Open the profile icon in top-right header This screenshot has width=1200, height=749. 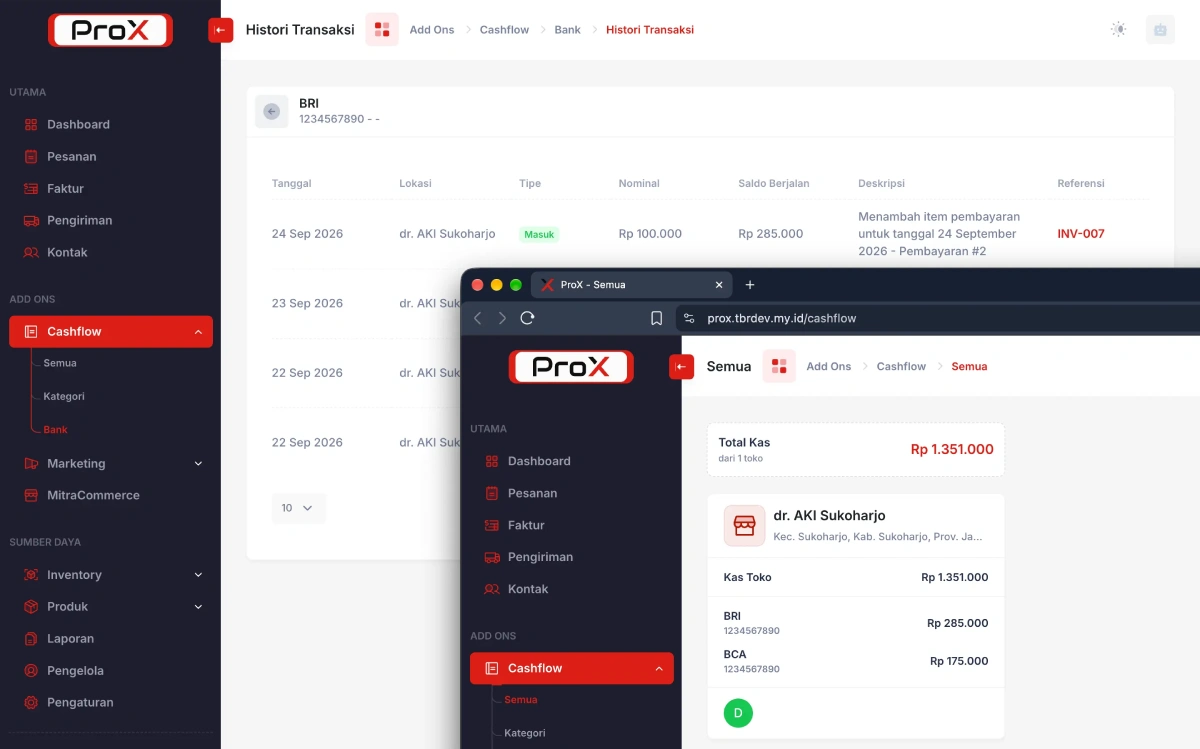click(x=1160, y=30)
